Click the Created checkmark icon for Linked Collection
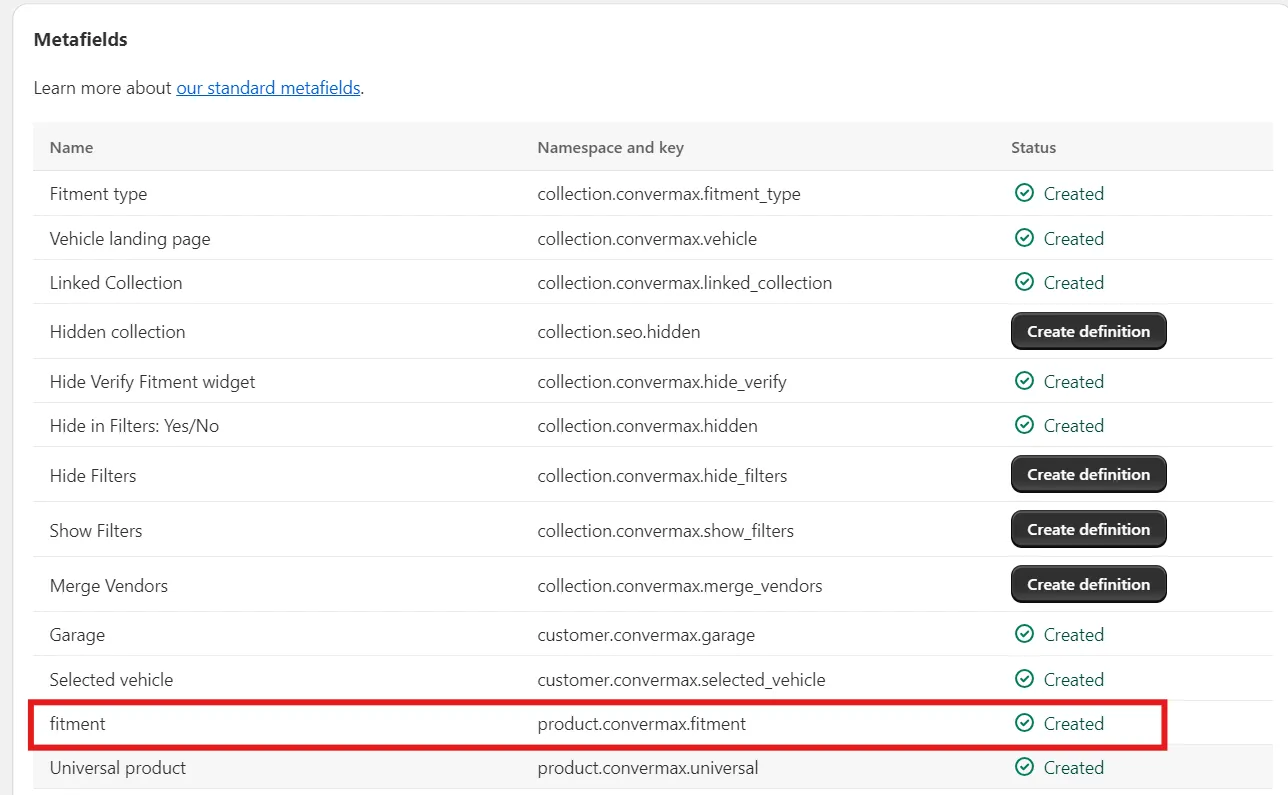The width and height of the screenshot is (1288, 795). tap(1024, 282)
